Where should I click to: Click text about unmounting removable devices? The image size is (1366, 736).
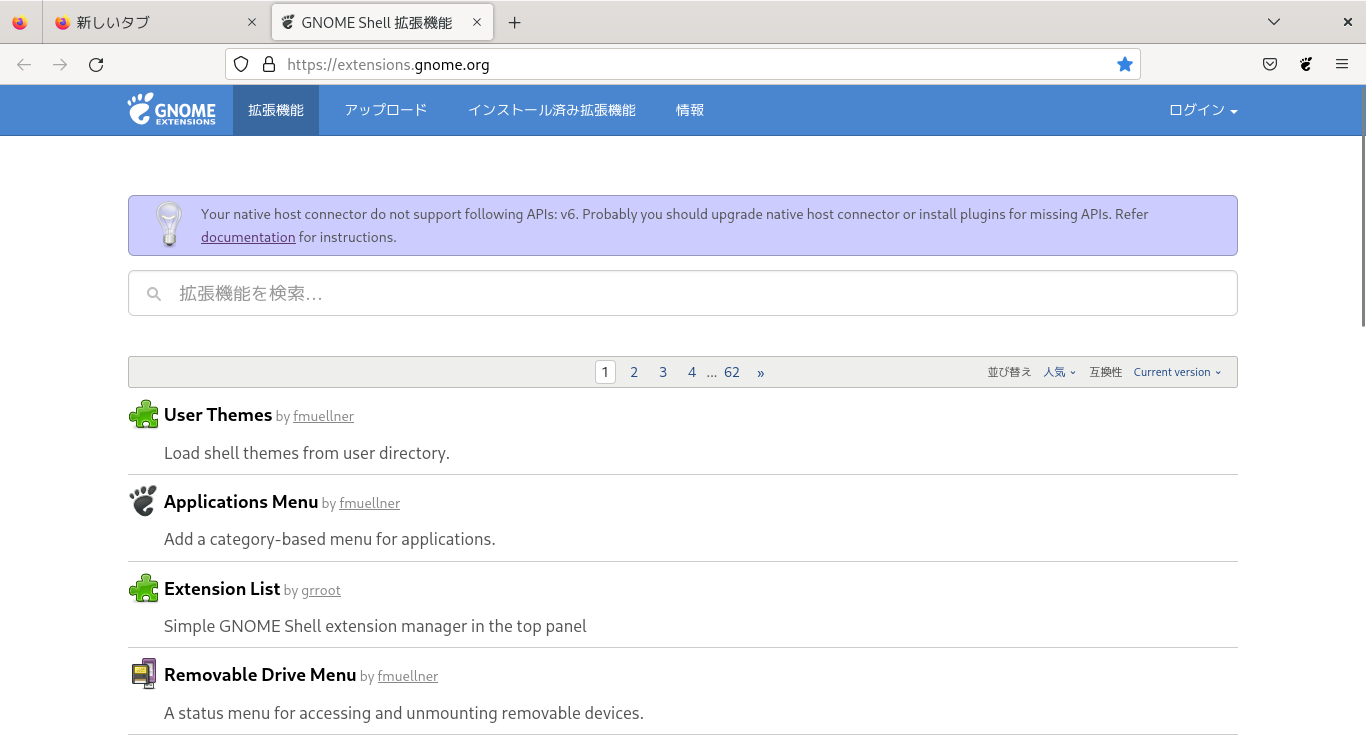click(x=404, y=713)
